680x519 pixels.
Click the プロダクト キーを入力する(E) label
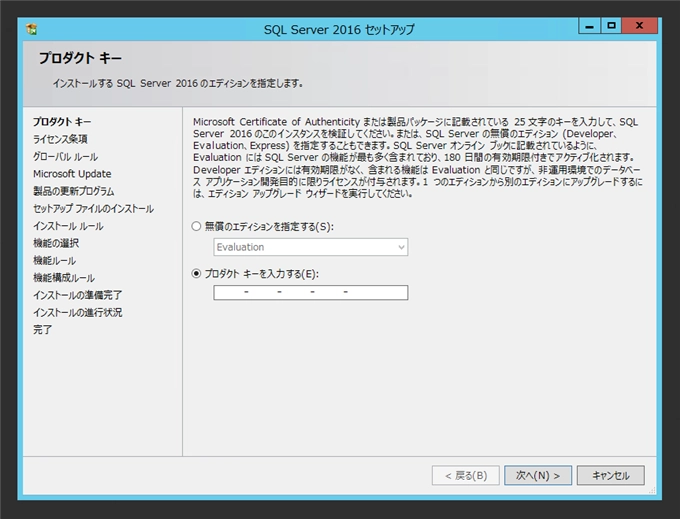262,274
